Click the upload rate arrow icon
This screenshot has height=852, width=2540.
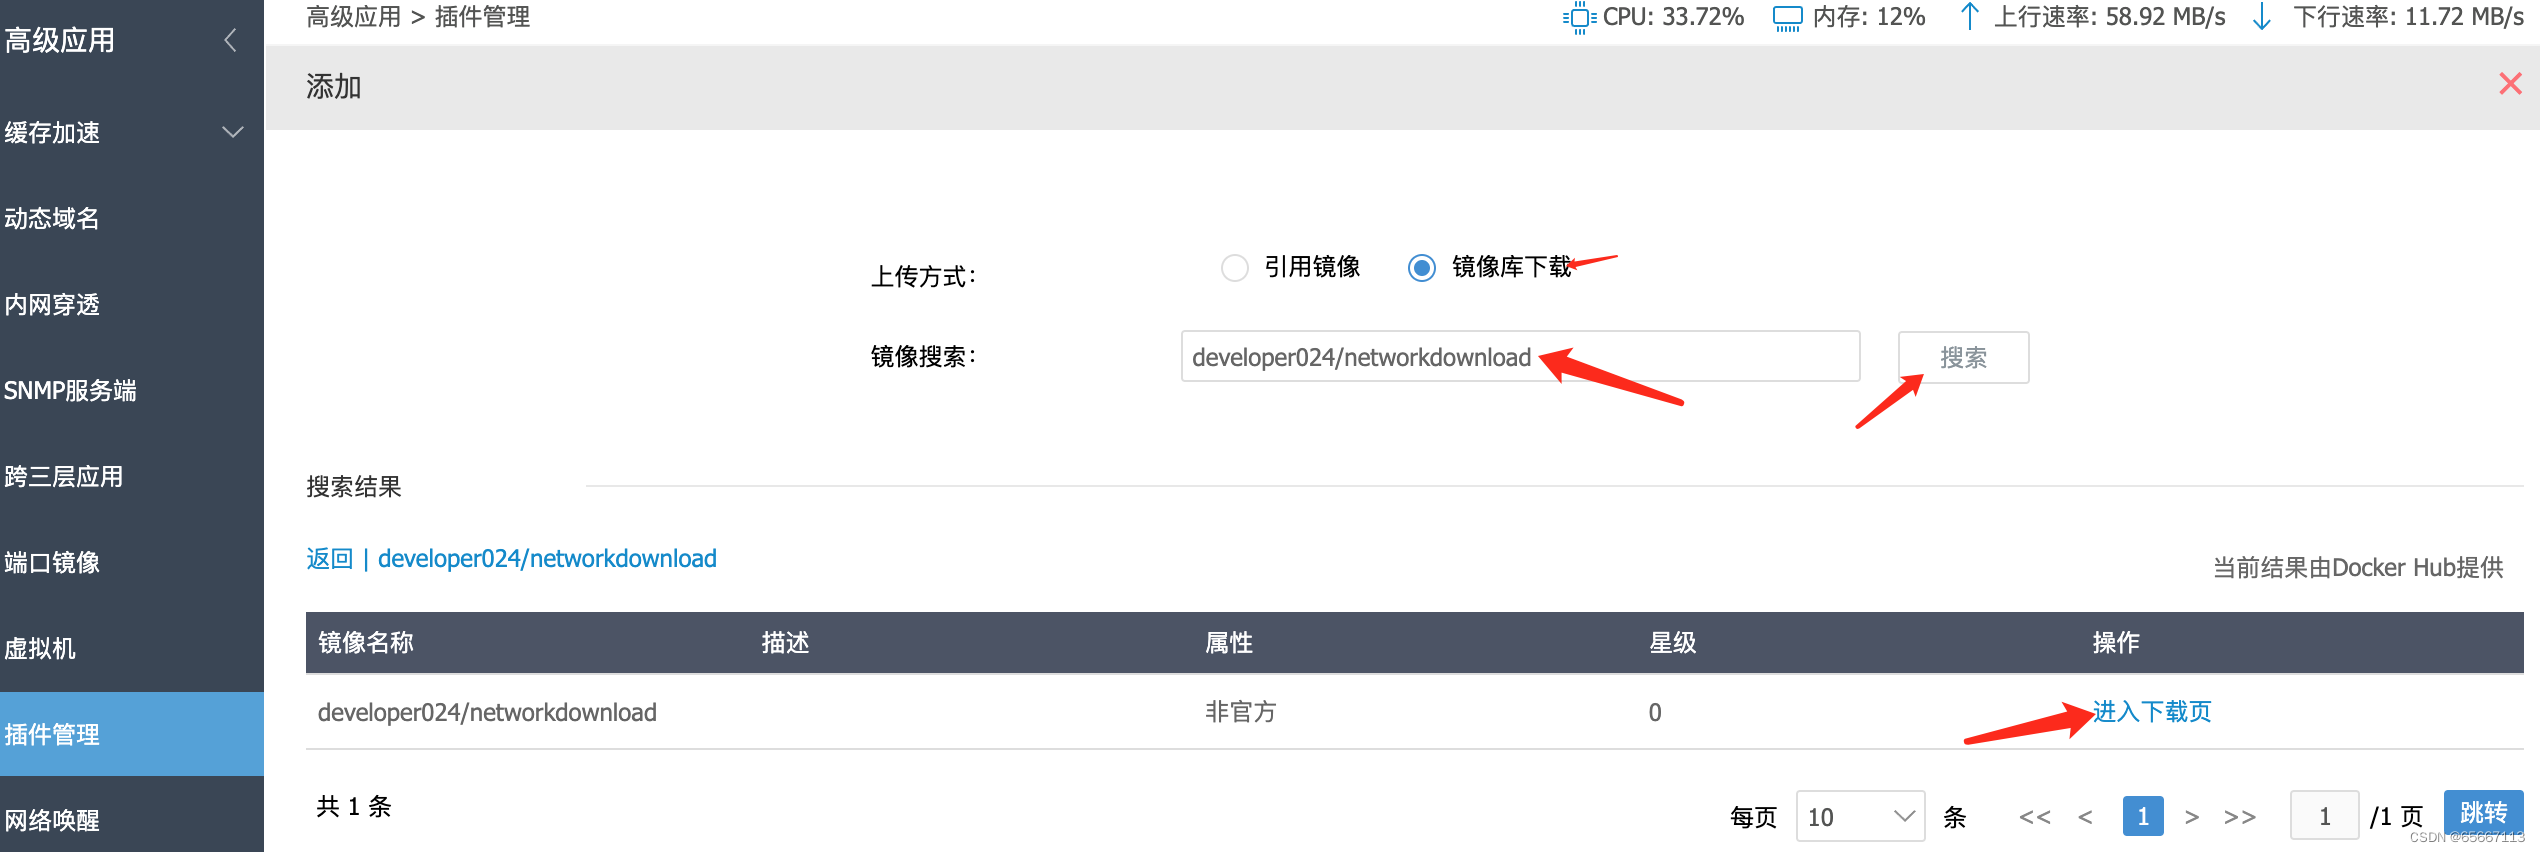pos(1969,17)
